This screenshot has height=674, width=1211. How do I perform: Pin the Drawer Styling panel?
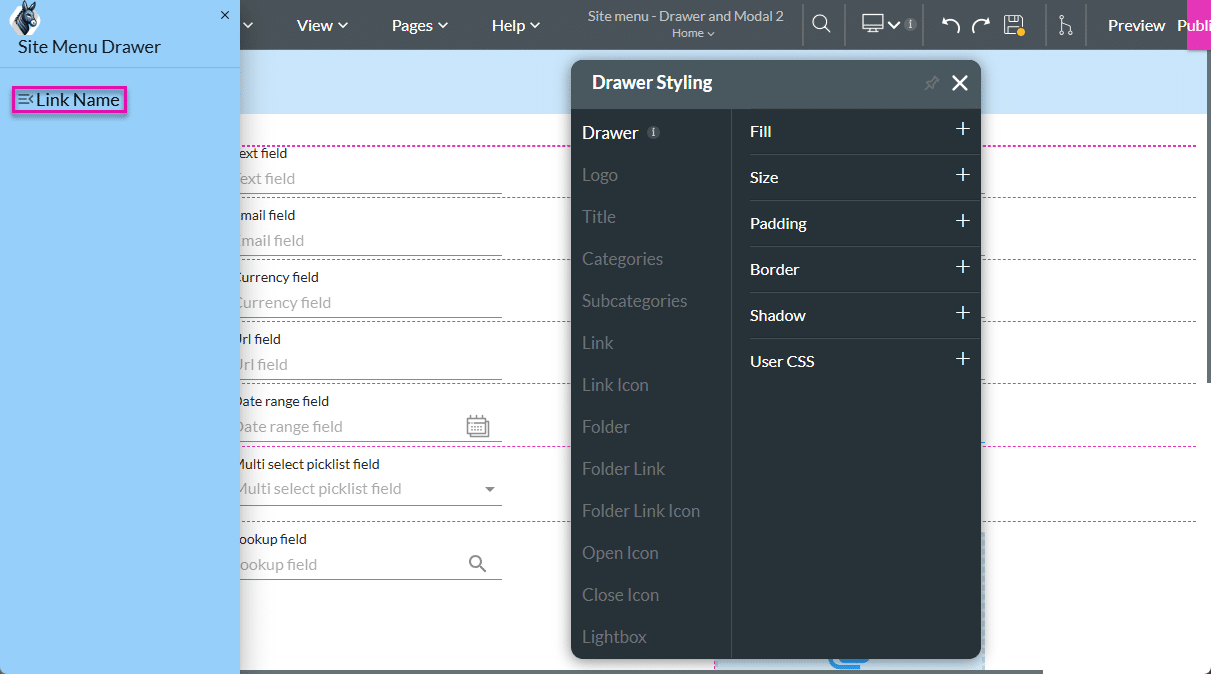tap(931, 83)
